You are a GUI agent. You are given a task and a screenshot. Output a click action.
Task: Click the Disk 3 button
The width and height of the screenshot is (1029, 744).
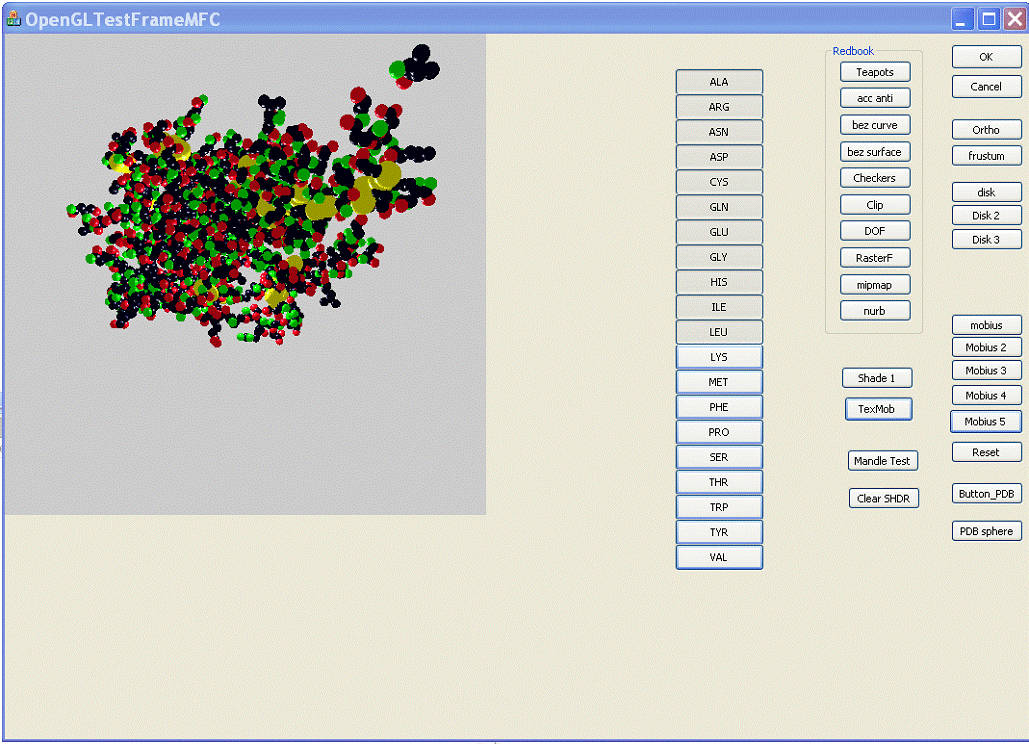coord(986,239)
